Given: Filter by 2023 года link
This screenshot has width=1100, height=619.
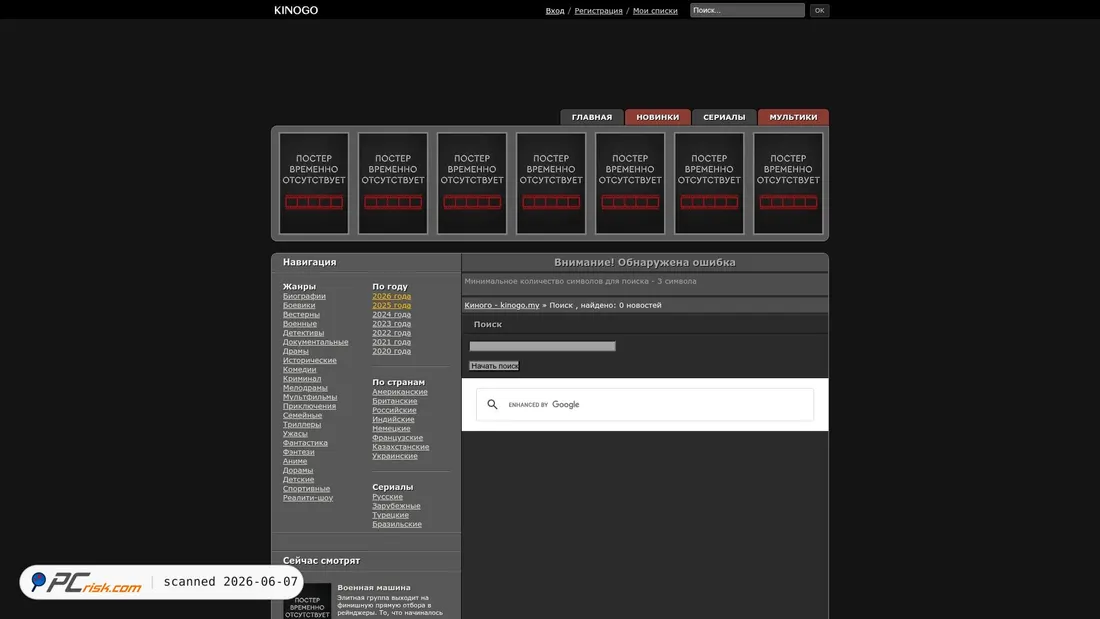Looking at the screenshot, I should click(391, 324).
